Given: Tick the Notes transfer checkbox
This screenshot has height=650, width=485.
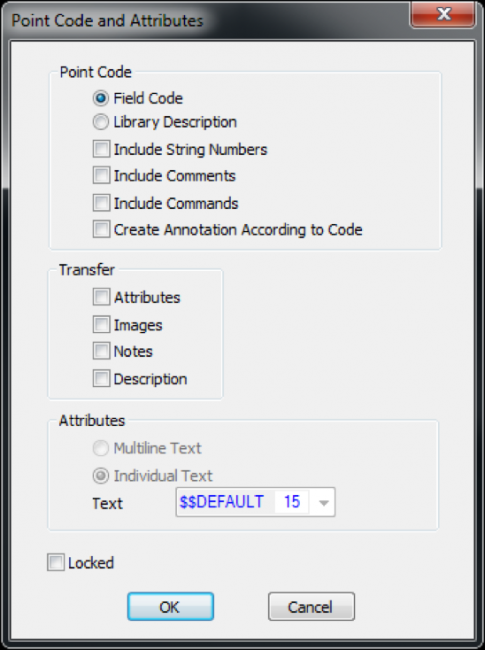Looking at the screenshot, I should 101,351.
